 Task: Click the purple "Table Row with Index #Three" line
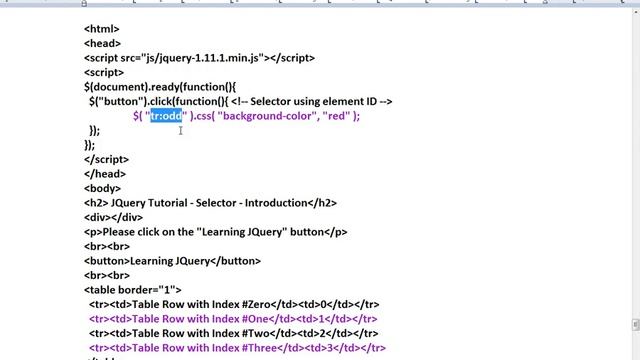pos(237,348)
